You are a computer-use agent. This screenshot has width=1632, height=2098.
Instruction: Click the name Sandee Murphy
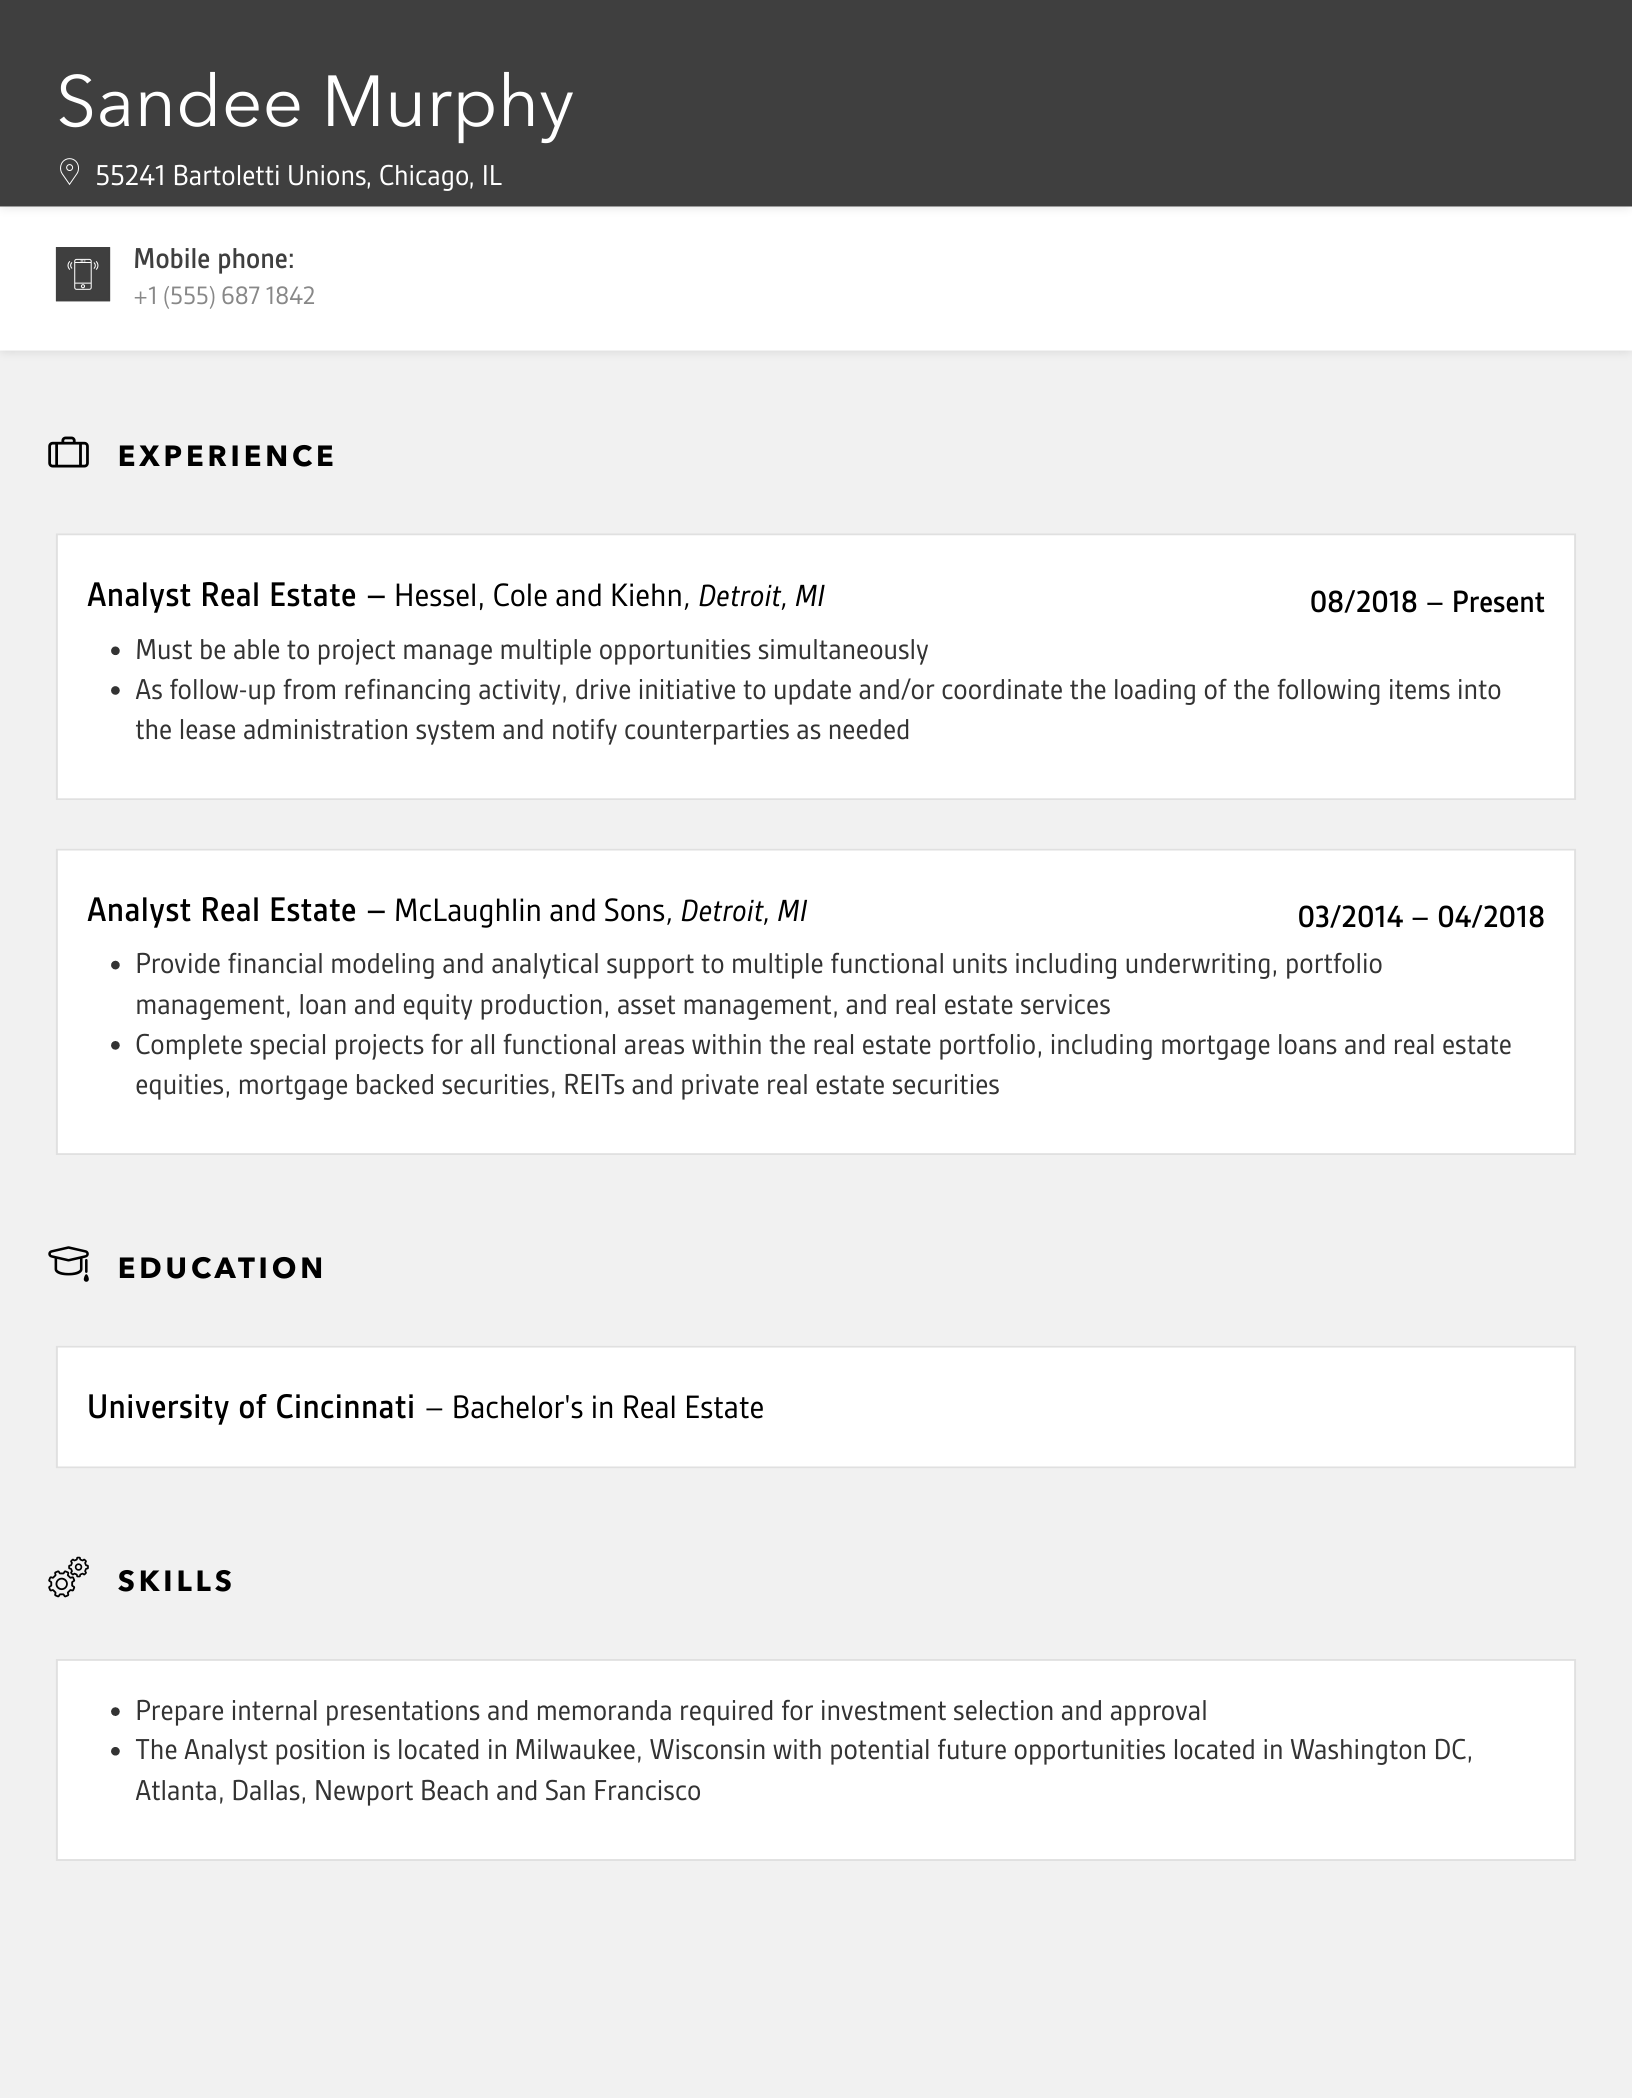click(x=315, y=102)
